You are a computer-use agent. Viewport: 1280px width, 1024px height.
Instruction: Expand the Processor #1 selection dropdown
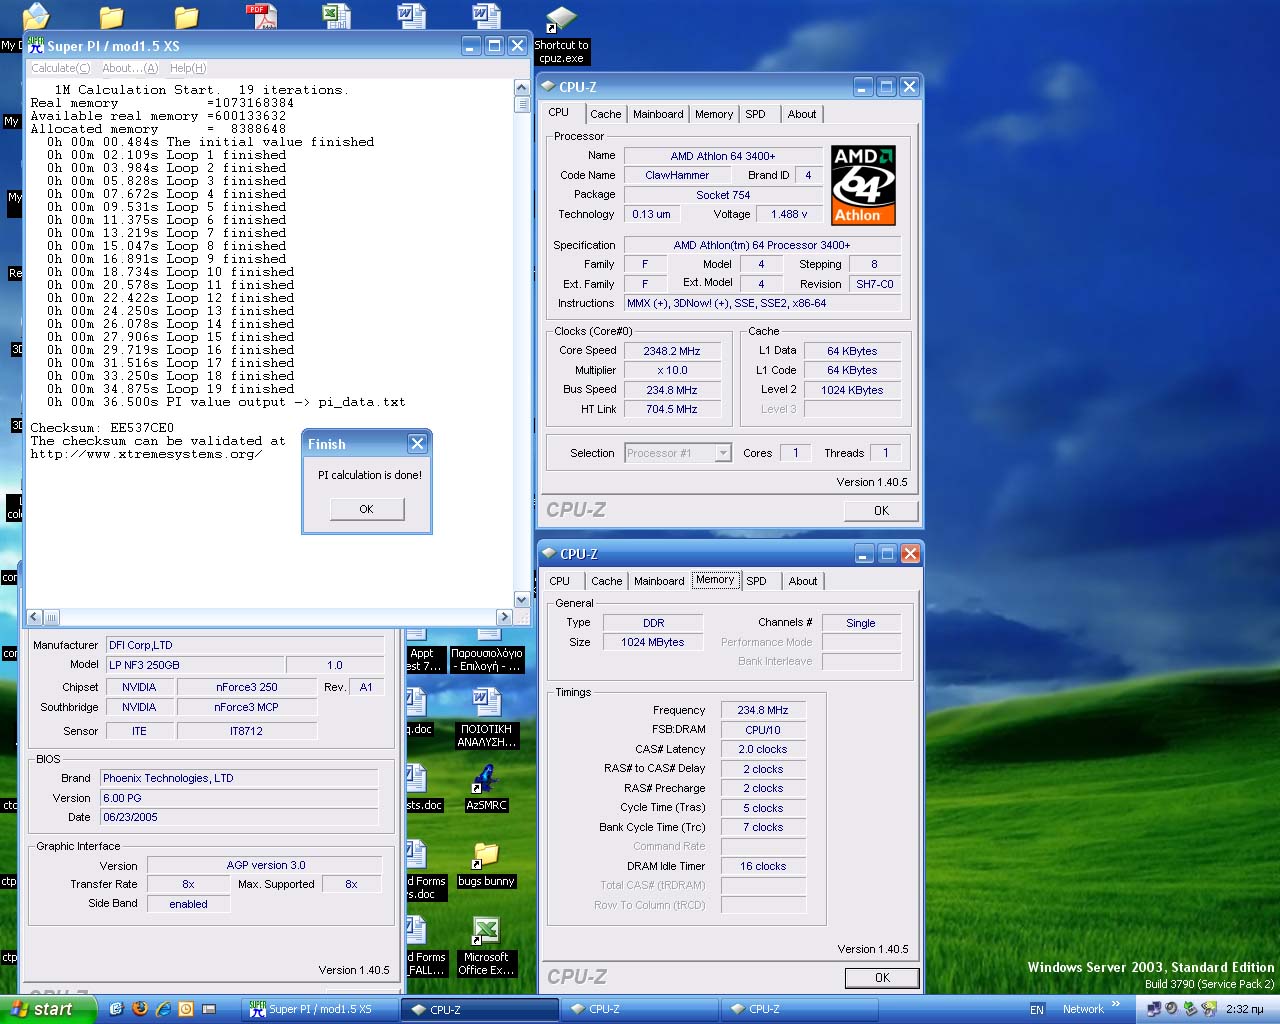[723, 453]
